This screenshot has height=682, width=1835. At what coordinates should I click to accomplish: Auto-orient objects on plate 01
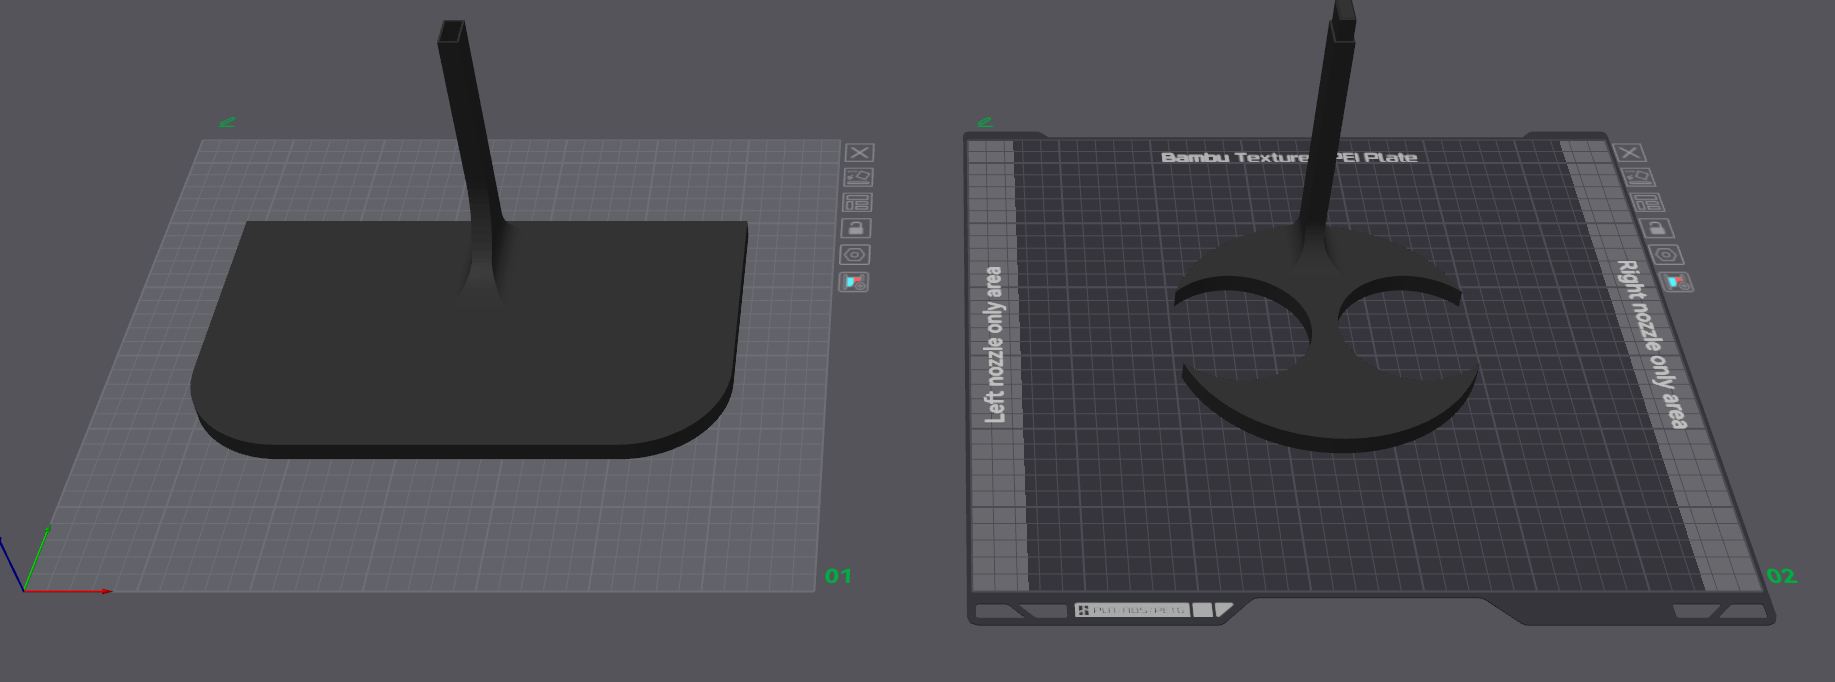point(859,178)
